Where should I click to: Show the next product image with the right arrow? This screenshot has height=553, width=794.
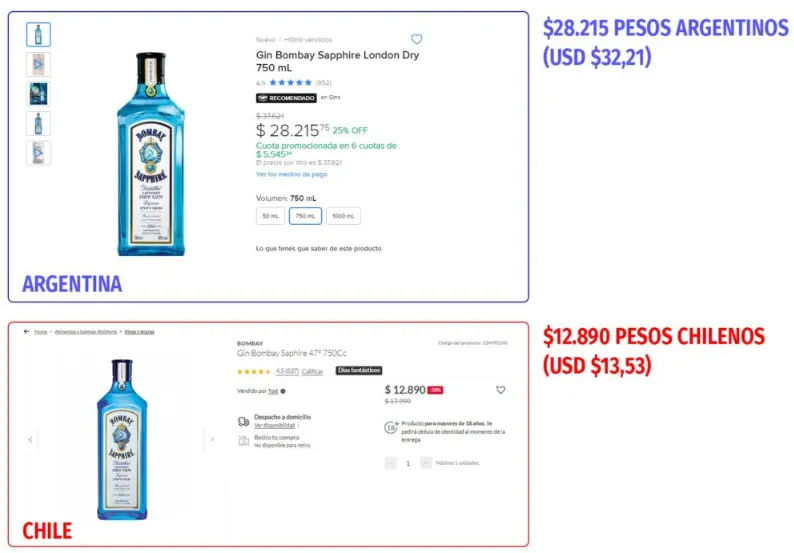[211, 439]
